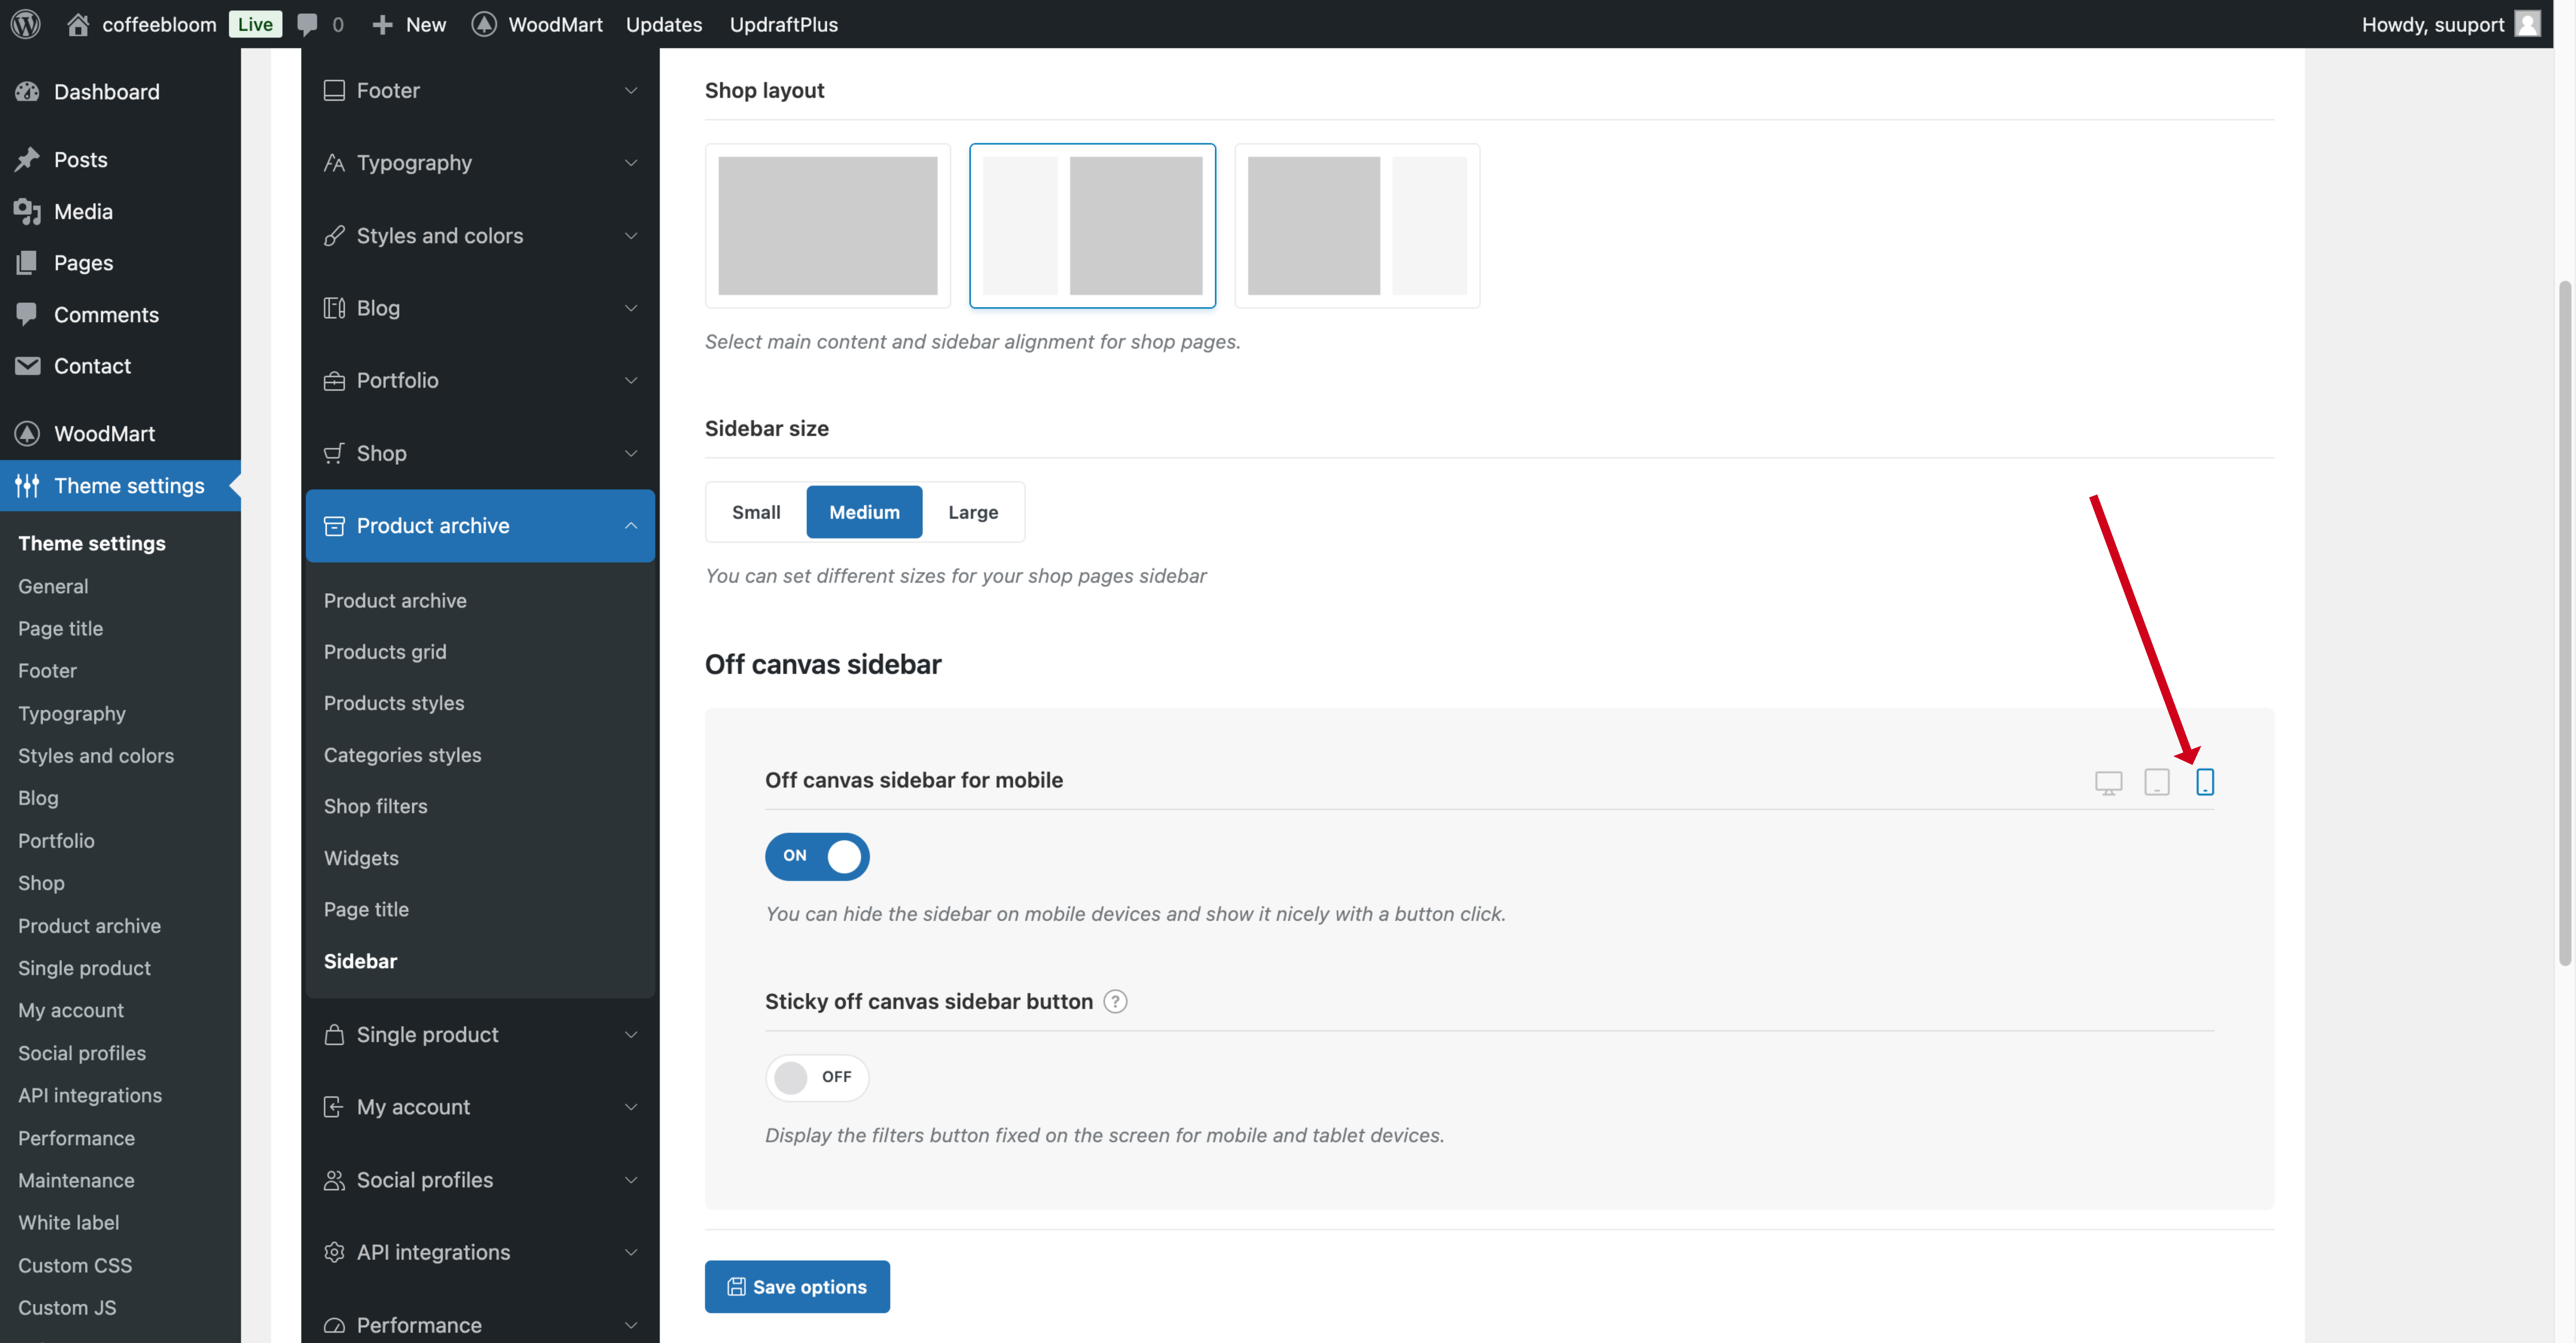Expand the Portfolio section chevron
This screenshot has height=1343, width=2576.
[631, 381]
